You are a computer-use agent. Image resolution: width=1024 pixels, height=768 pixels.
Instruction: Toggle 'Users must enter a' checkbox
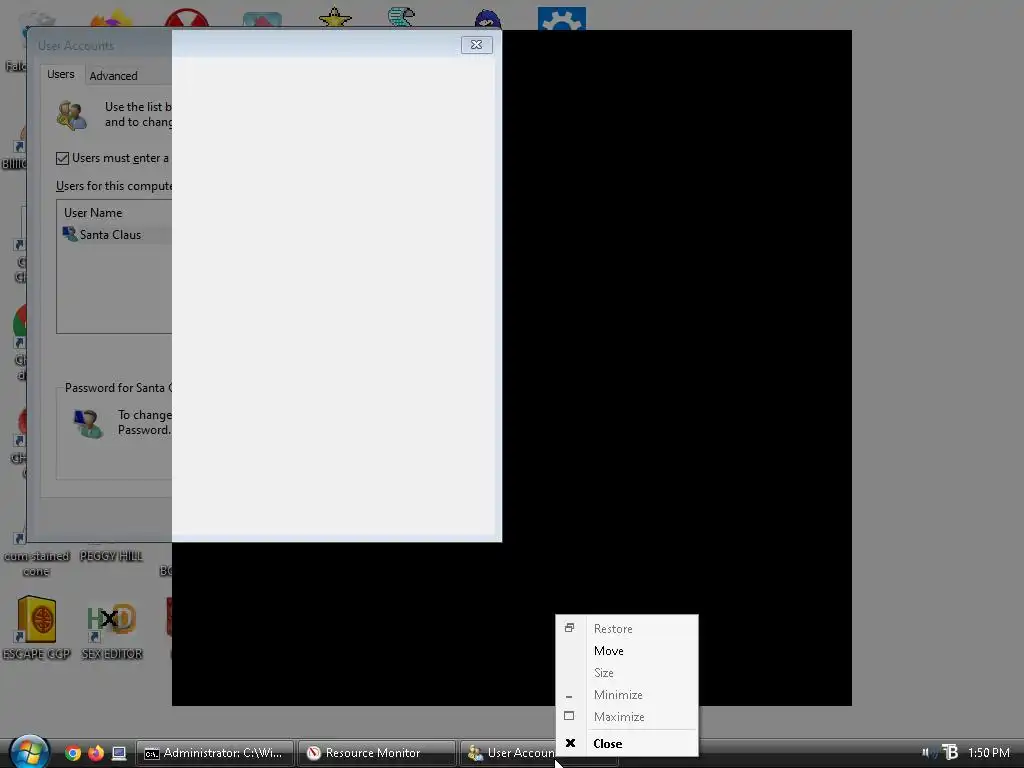coord(62,158)
